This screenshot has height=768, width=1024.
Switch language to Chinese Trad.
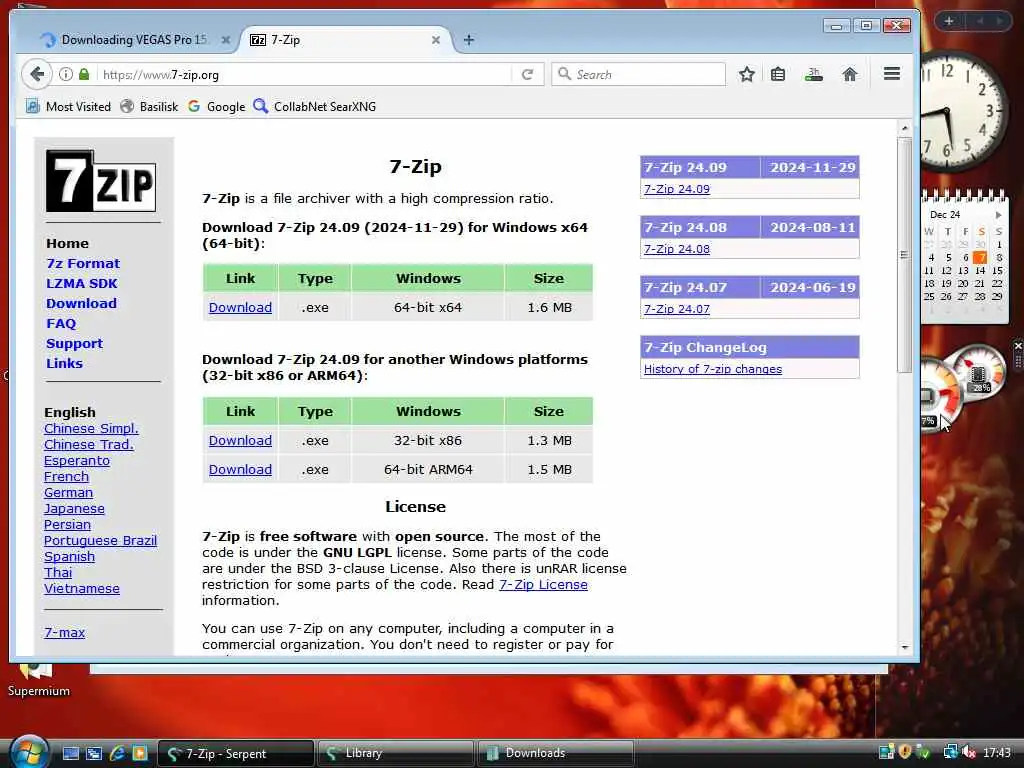[89, 444]
